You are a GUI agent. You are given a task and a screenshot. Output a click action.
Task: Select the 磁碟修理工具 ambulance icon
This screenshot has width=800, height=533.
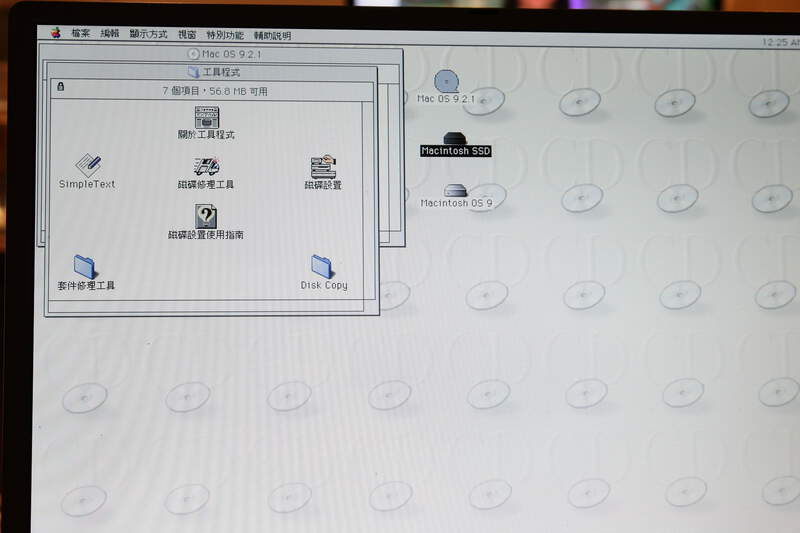(206, 166)
